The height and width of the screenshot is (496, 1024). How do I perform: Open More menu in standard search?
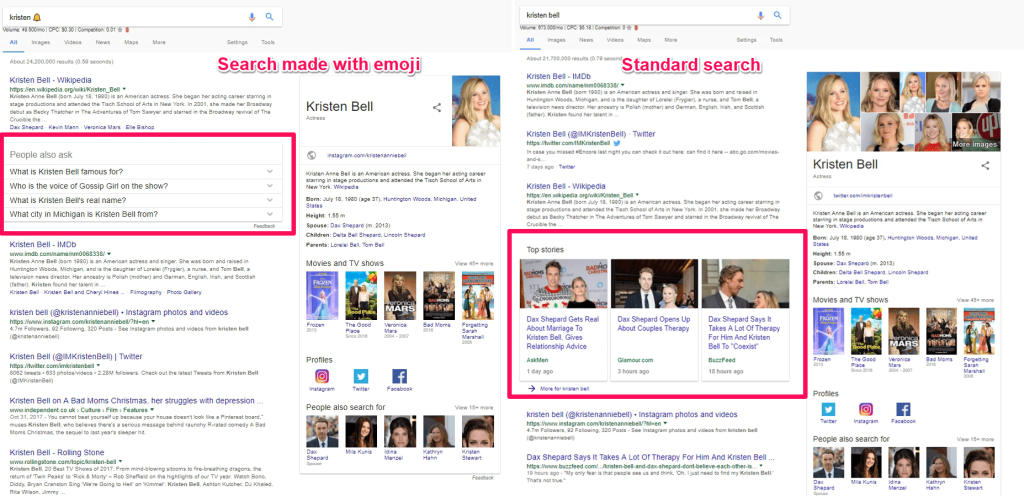[671, 40]
